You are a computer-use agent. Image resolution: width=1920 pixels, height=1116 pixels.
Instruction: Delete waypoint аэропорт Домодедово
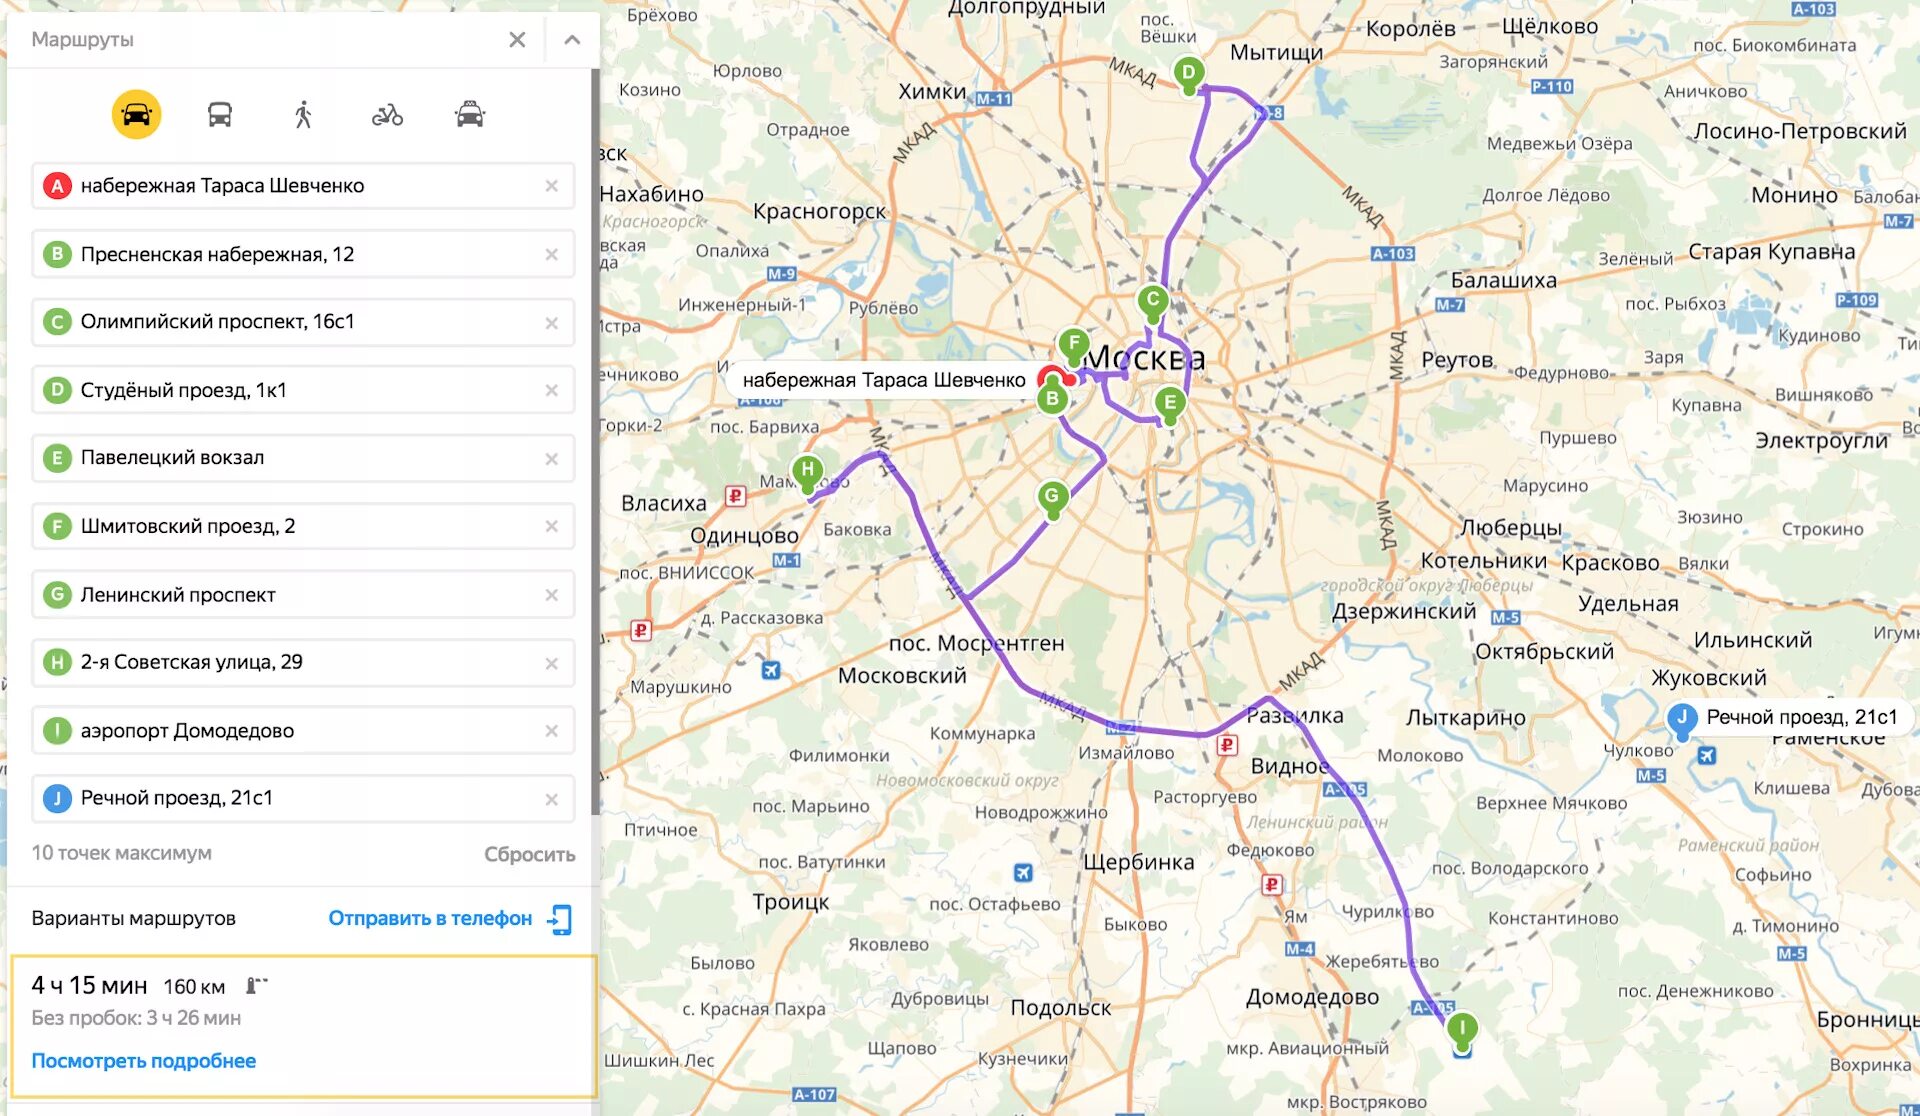551,731
